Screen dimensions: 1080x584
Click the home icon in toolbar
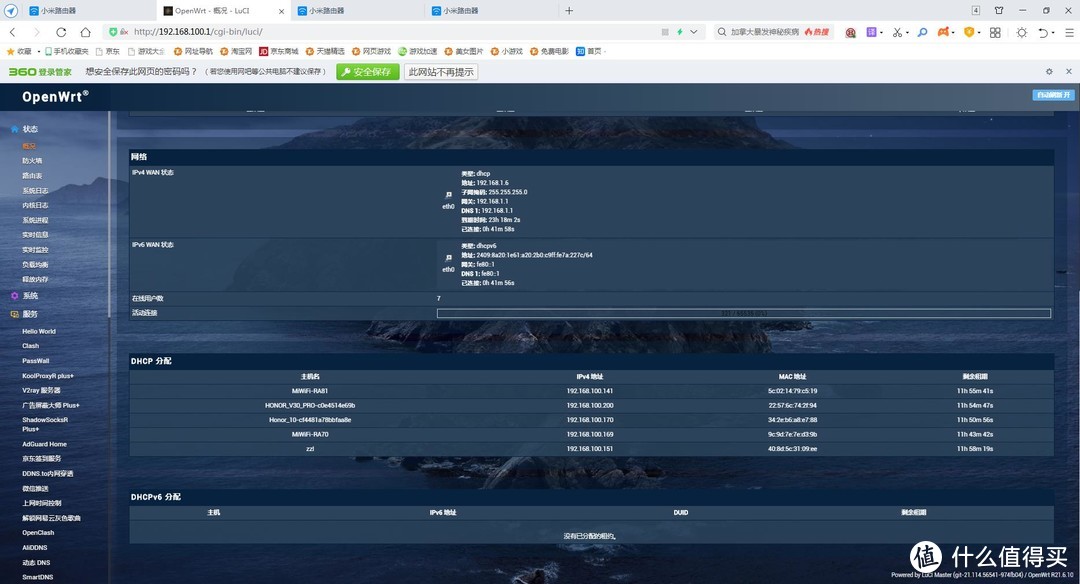[85, 32]
